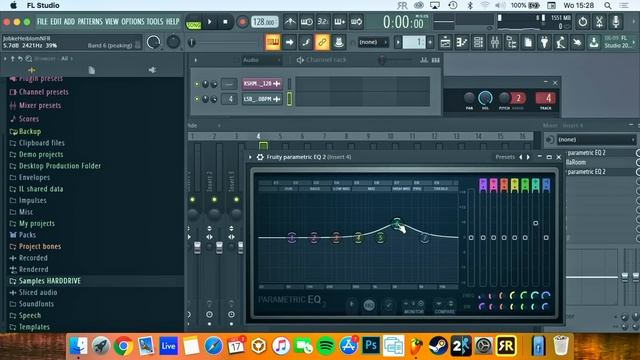This screenshot has height=360, width=640.
Task: Click the Stop button in transport
Action: click(x=225, y=22)
